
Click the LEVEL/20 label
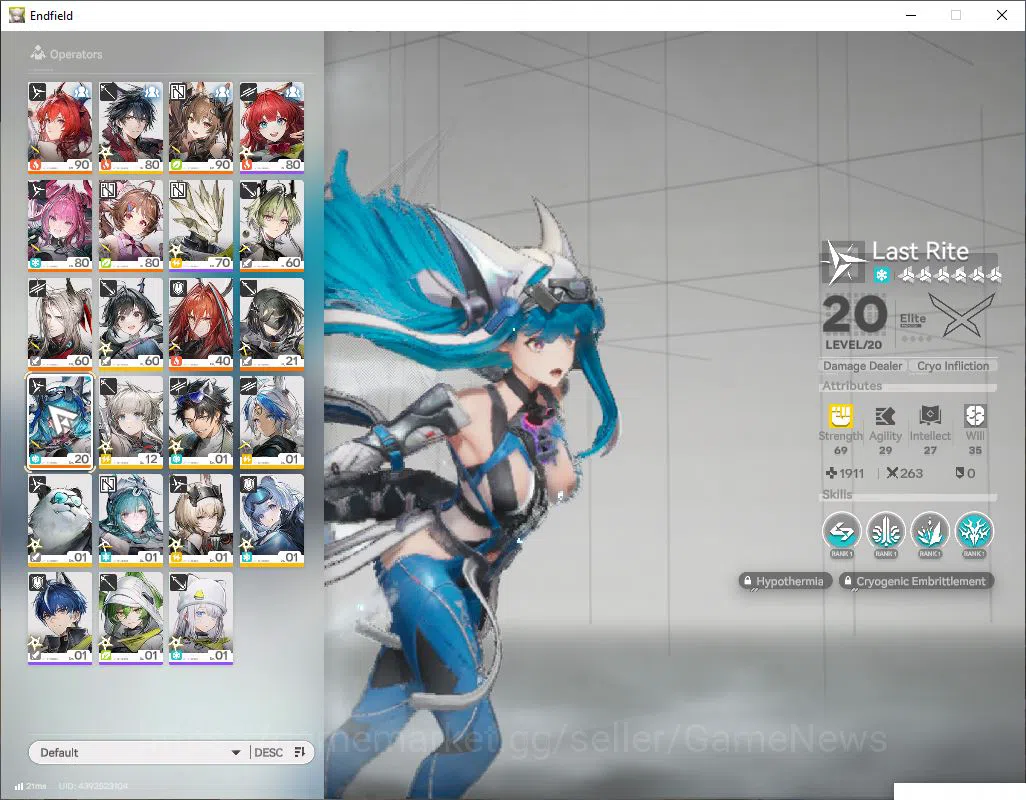click(853, 345)
